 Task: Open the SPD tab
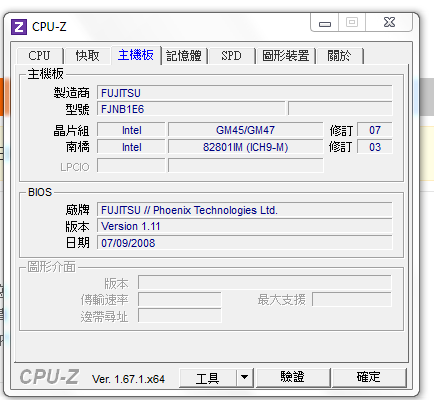coord(231,56)
